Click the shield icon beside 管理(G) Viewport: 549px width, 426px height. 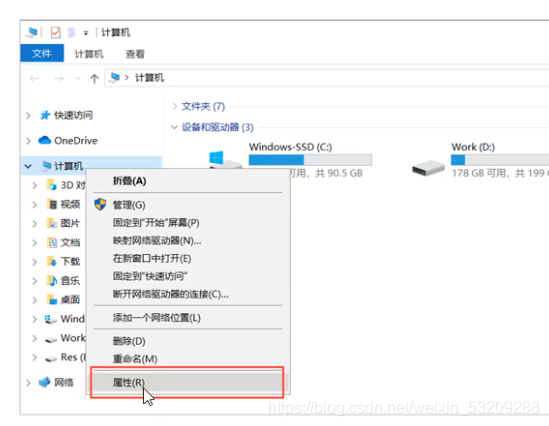point(100,204)
